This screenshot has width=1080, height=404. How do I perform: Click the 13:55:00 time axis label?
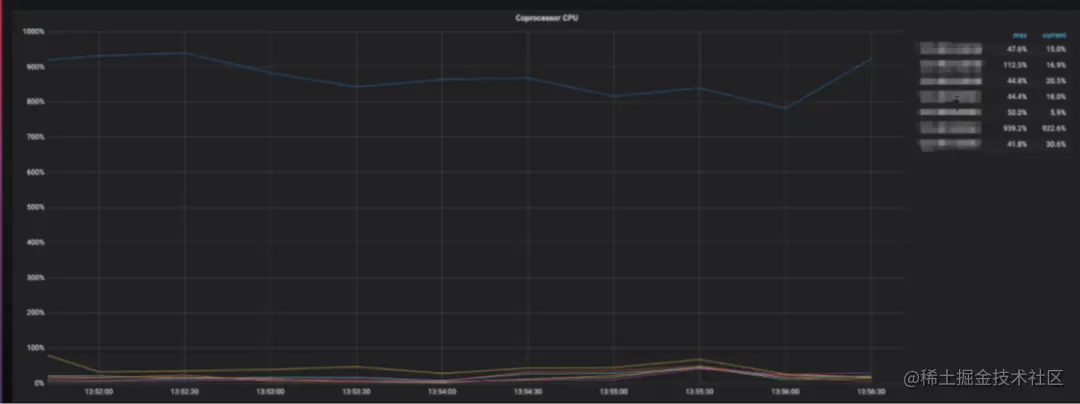613,393
